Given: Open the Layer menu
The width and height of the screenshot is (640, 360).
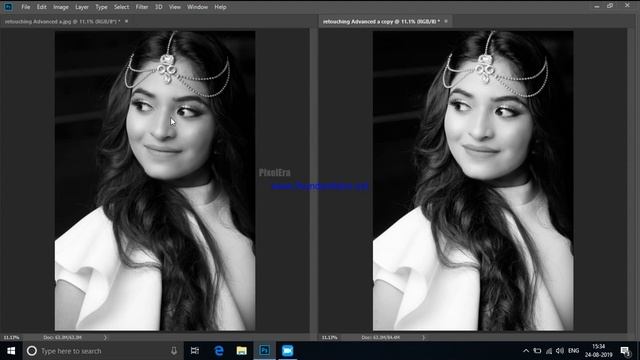Looking at the screenshot, I should click(x=82, y=7).
